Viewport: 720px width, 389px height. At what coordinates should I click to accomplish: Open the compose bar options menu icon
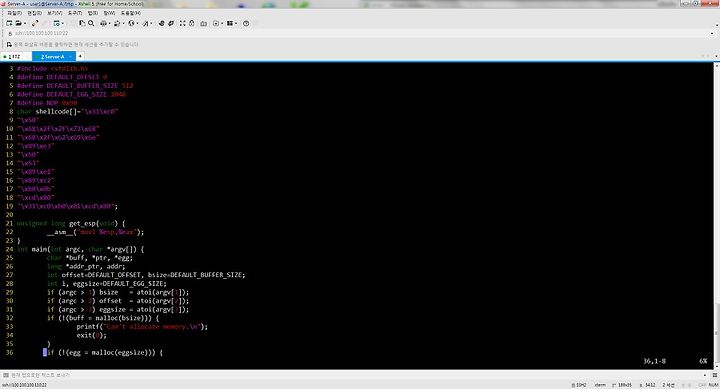coord(715,375)
